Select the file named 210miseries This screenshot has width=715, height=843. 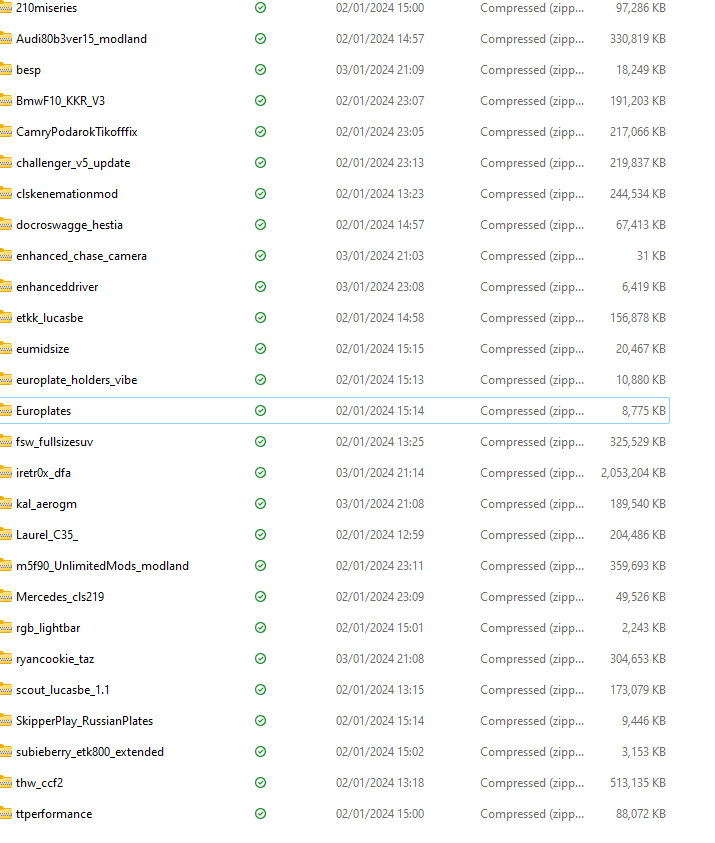pyautogui.click(x=46, y=8)
